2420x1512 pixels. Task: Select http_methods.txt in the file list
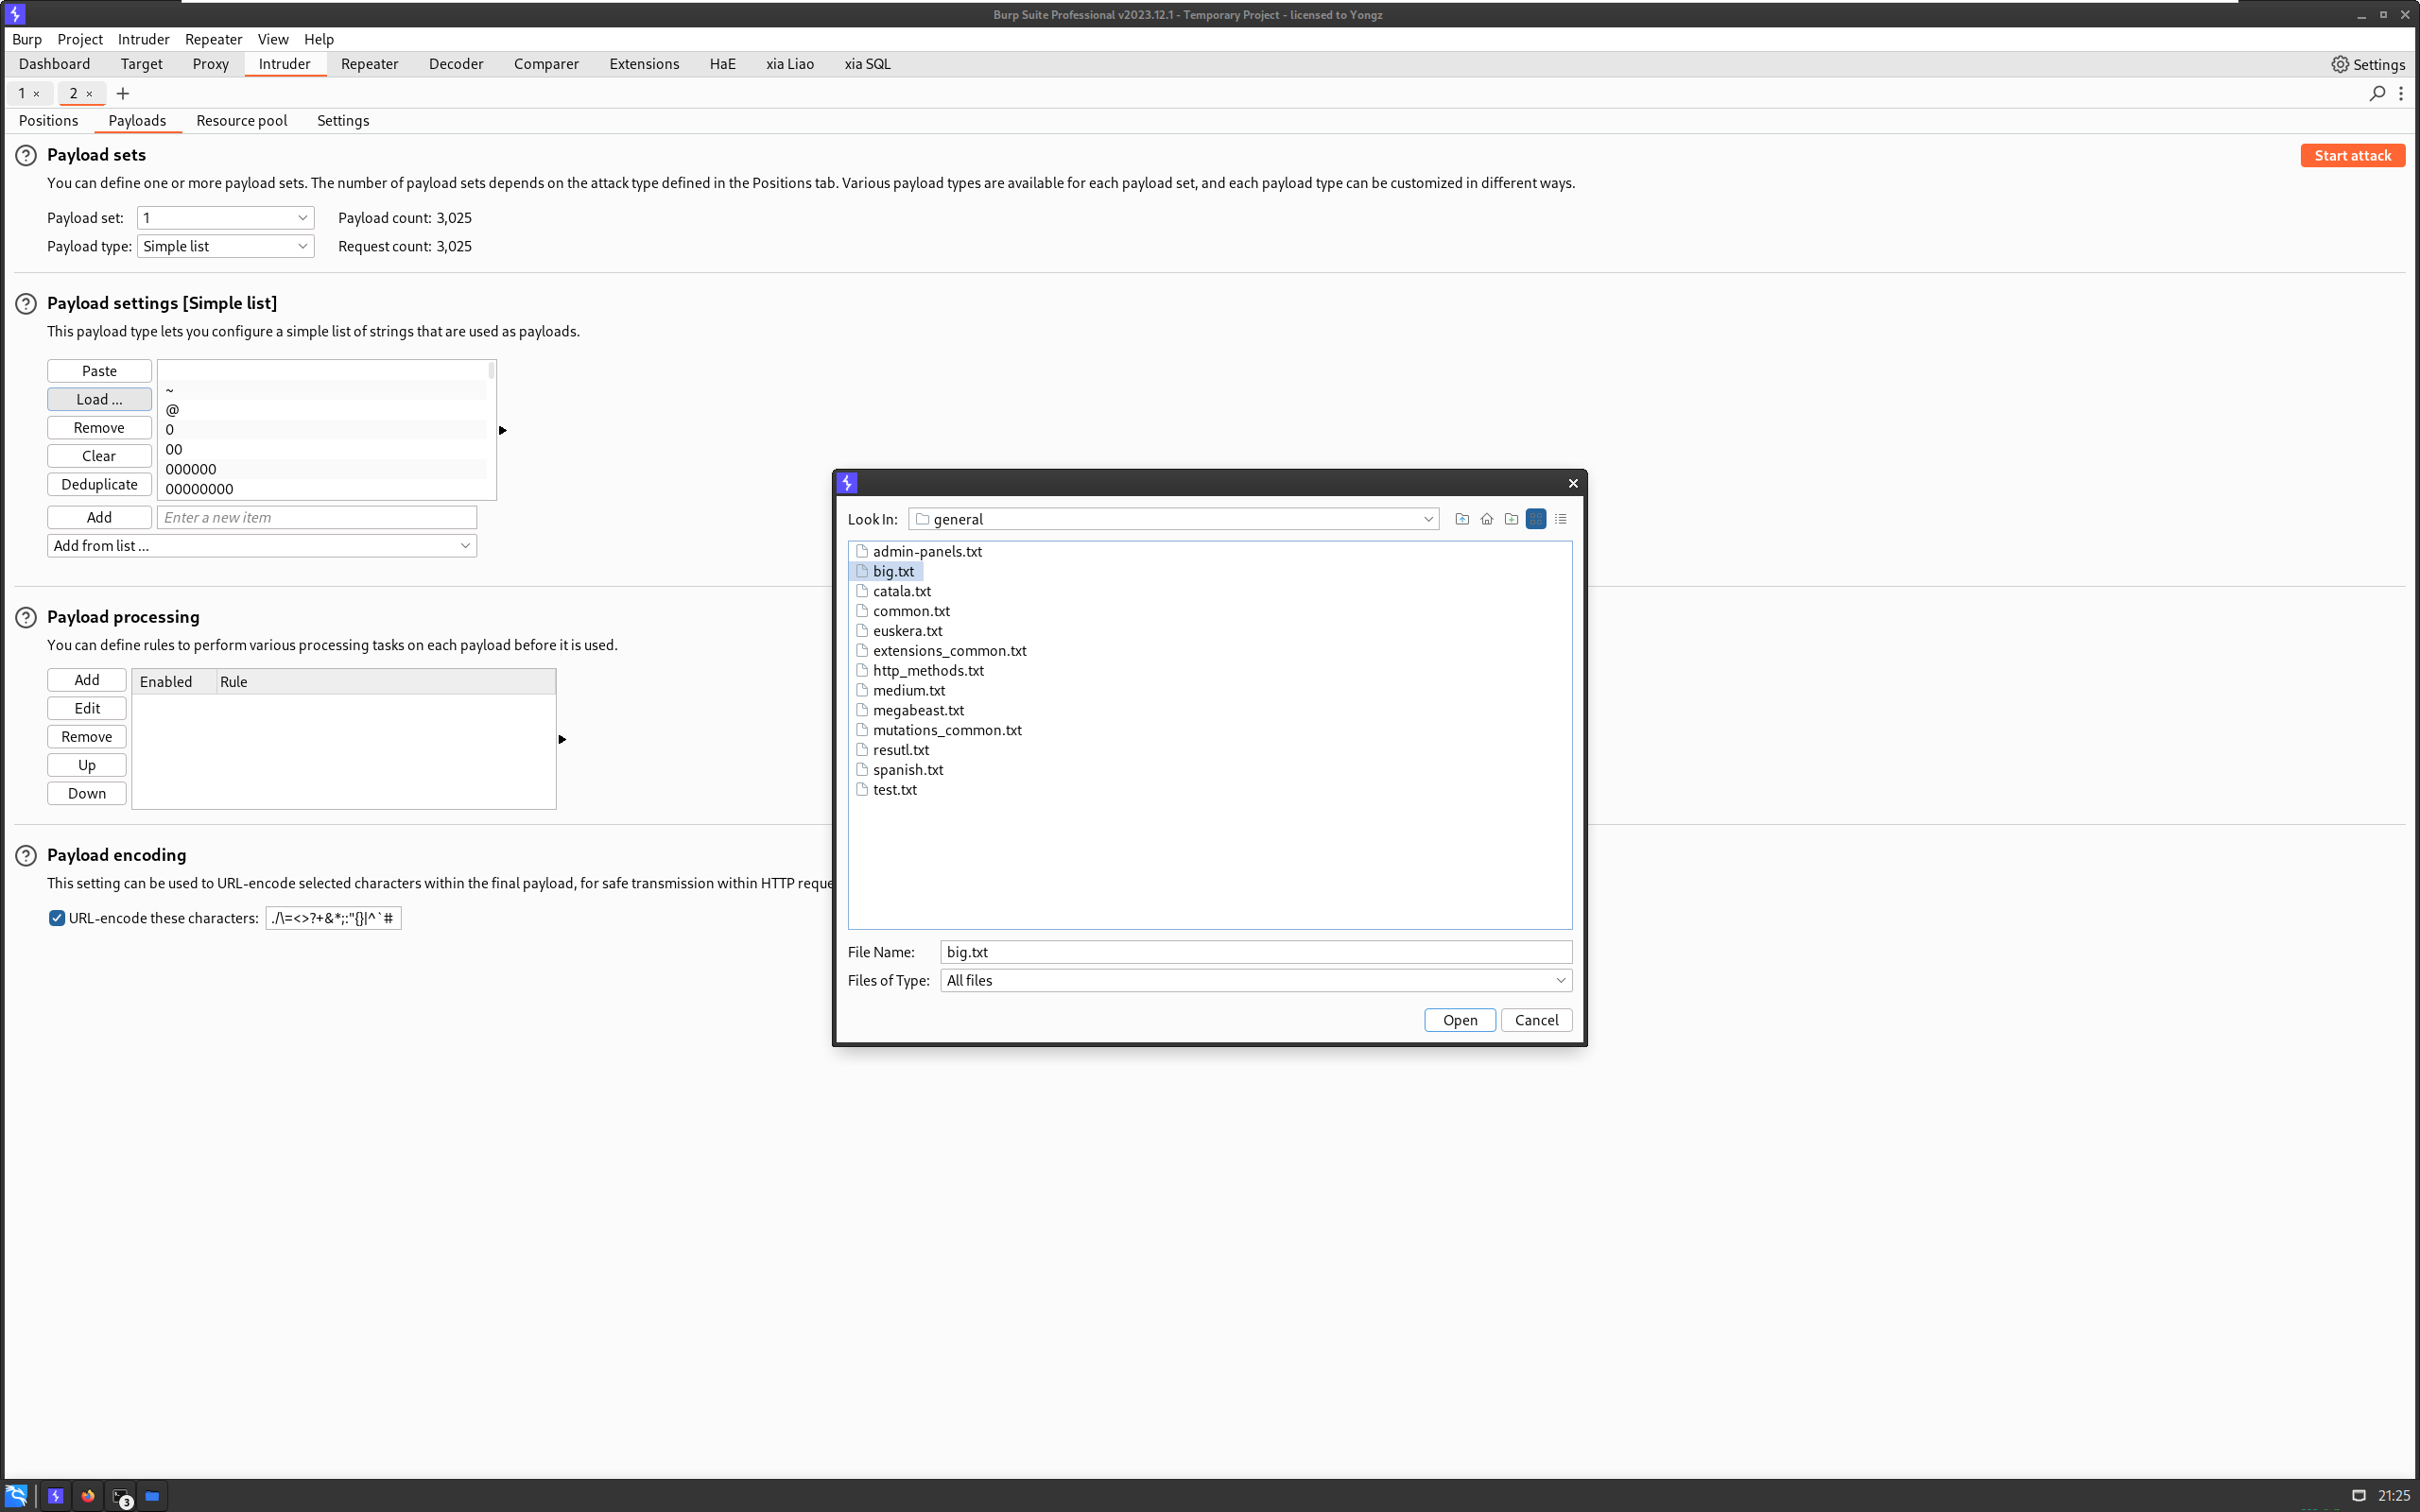click(x=927, y=670)
